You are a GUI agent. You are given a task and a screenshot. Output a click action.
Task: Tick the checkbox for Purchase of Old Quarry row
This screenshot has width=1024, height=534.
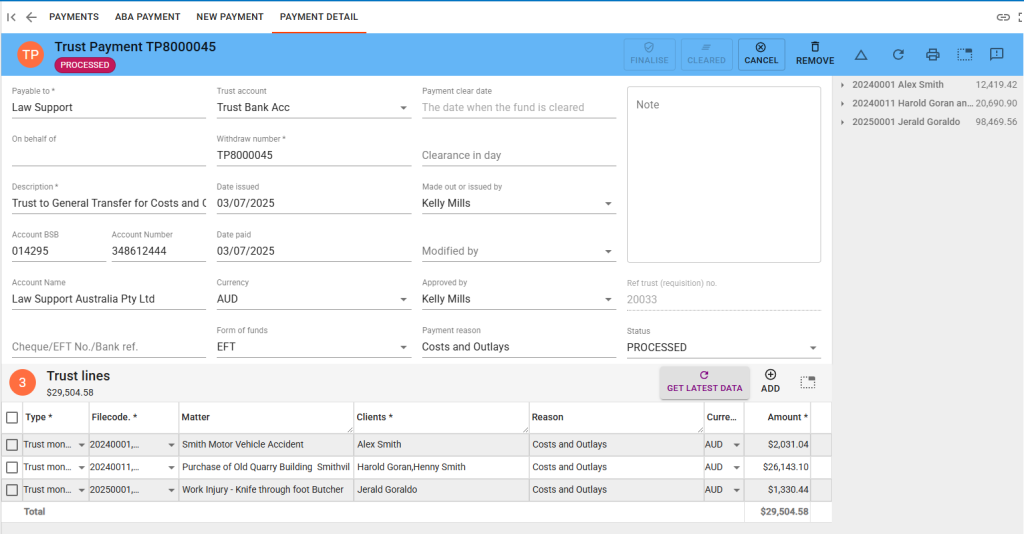pos(12,467)
